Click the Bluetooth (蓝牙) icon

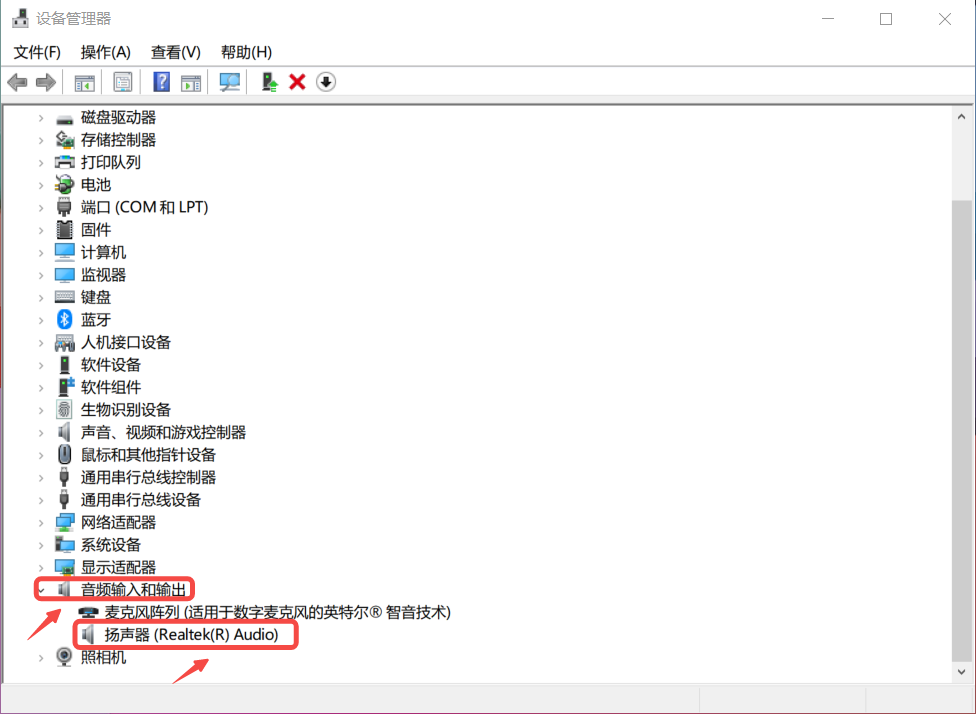point(65,320)
